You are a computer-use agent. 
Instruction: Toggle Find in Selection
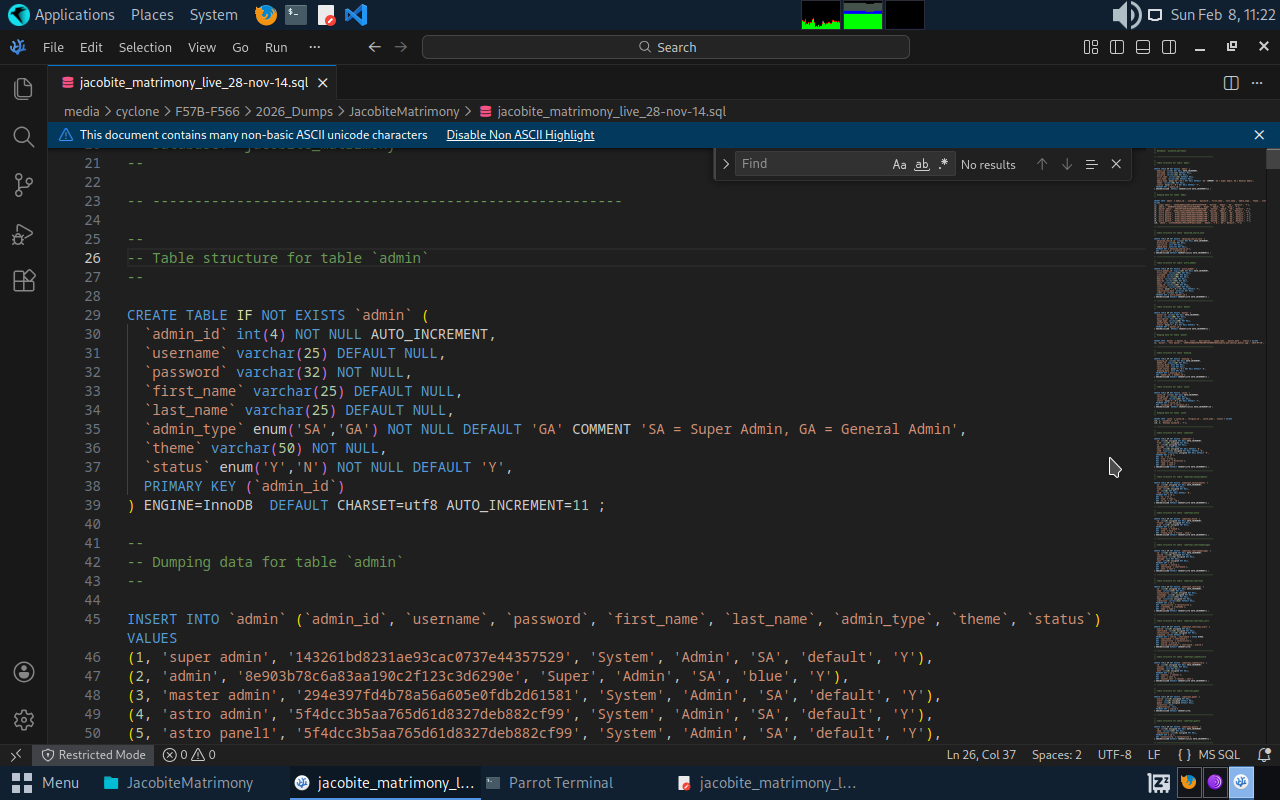pyautogui.click(x=1091, y=164)
